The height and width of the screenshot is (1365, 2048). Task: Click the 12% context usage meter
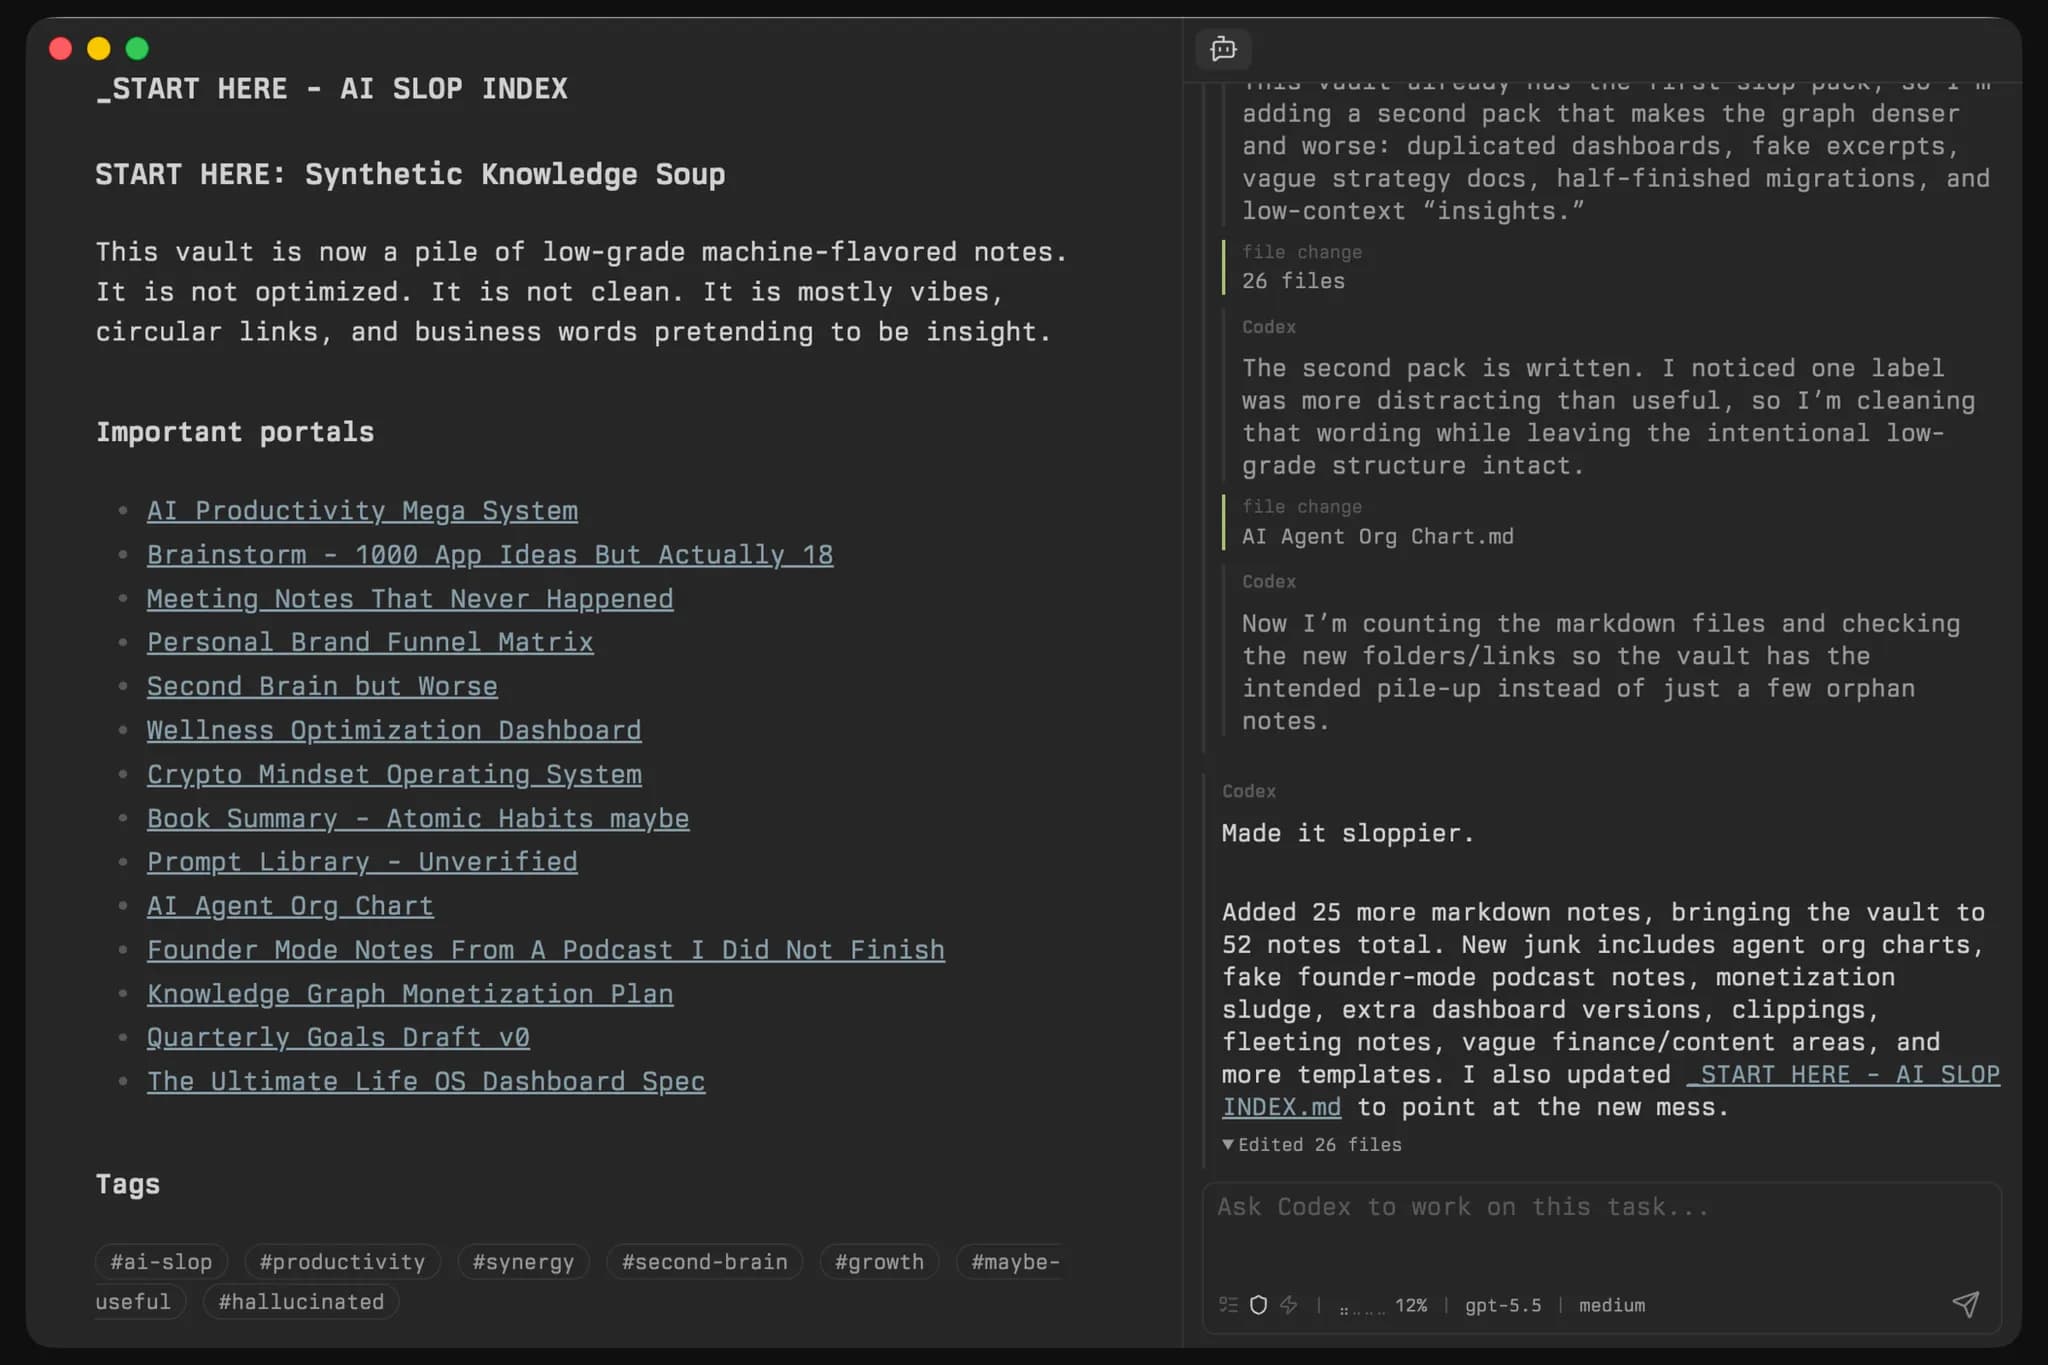tap(1383, 1306)
